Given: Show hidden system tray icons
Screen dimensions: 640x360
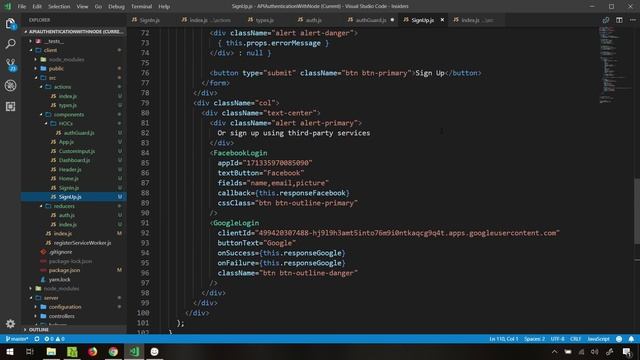Looking at the screenshot, I should [554, 352].
